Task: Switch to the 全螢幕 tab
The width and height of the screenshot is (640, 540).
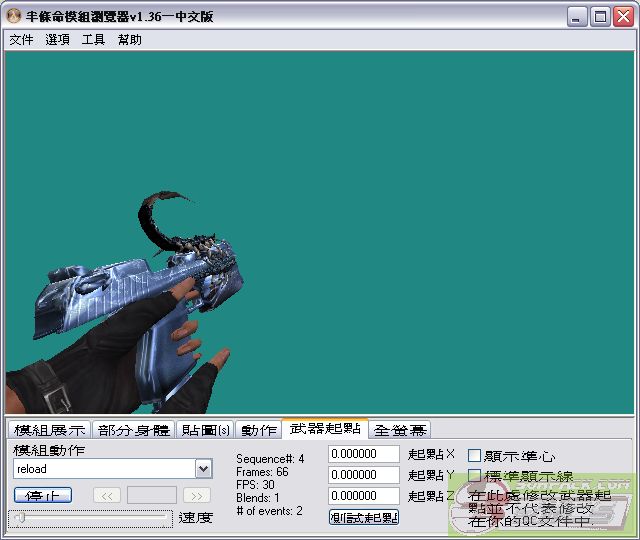Action: 400,430
